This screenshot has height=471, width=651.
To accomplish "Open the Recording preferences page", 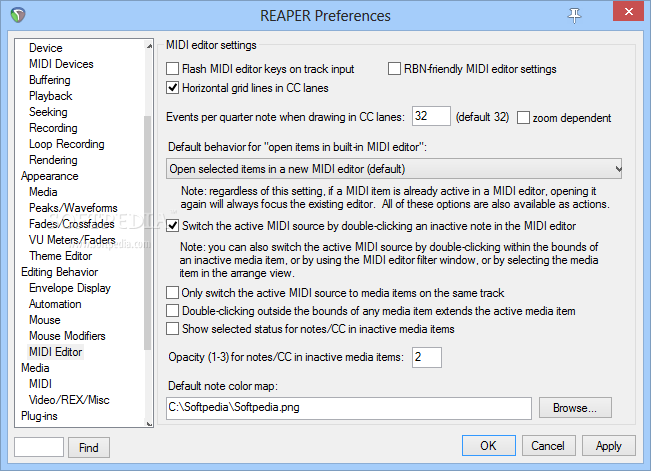I will coord(53,128).
